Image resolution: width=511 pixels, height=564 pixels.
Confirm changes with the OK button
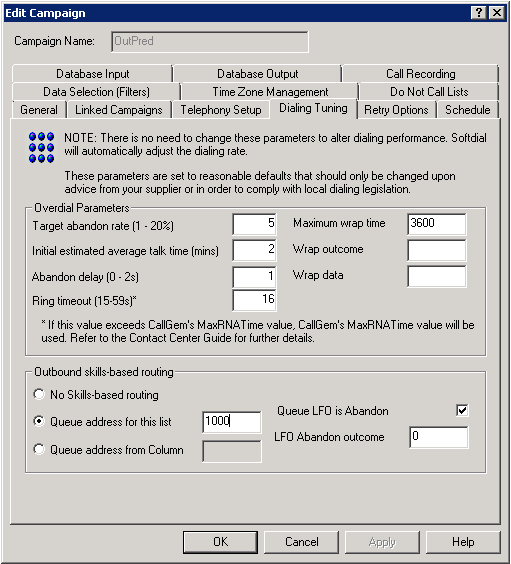(x=220, y=542)
